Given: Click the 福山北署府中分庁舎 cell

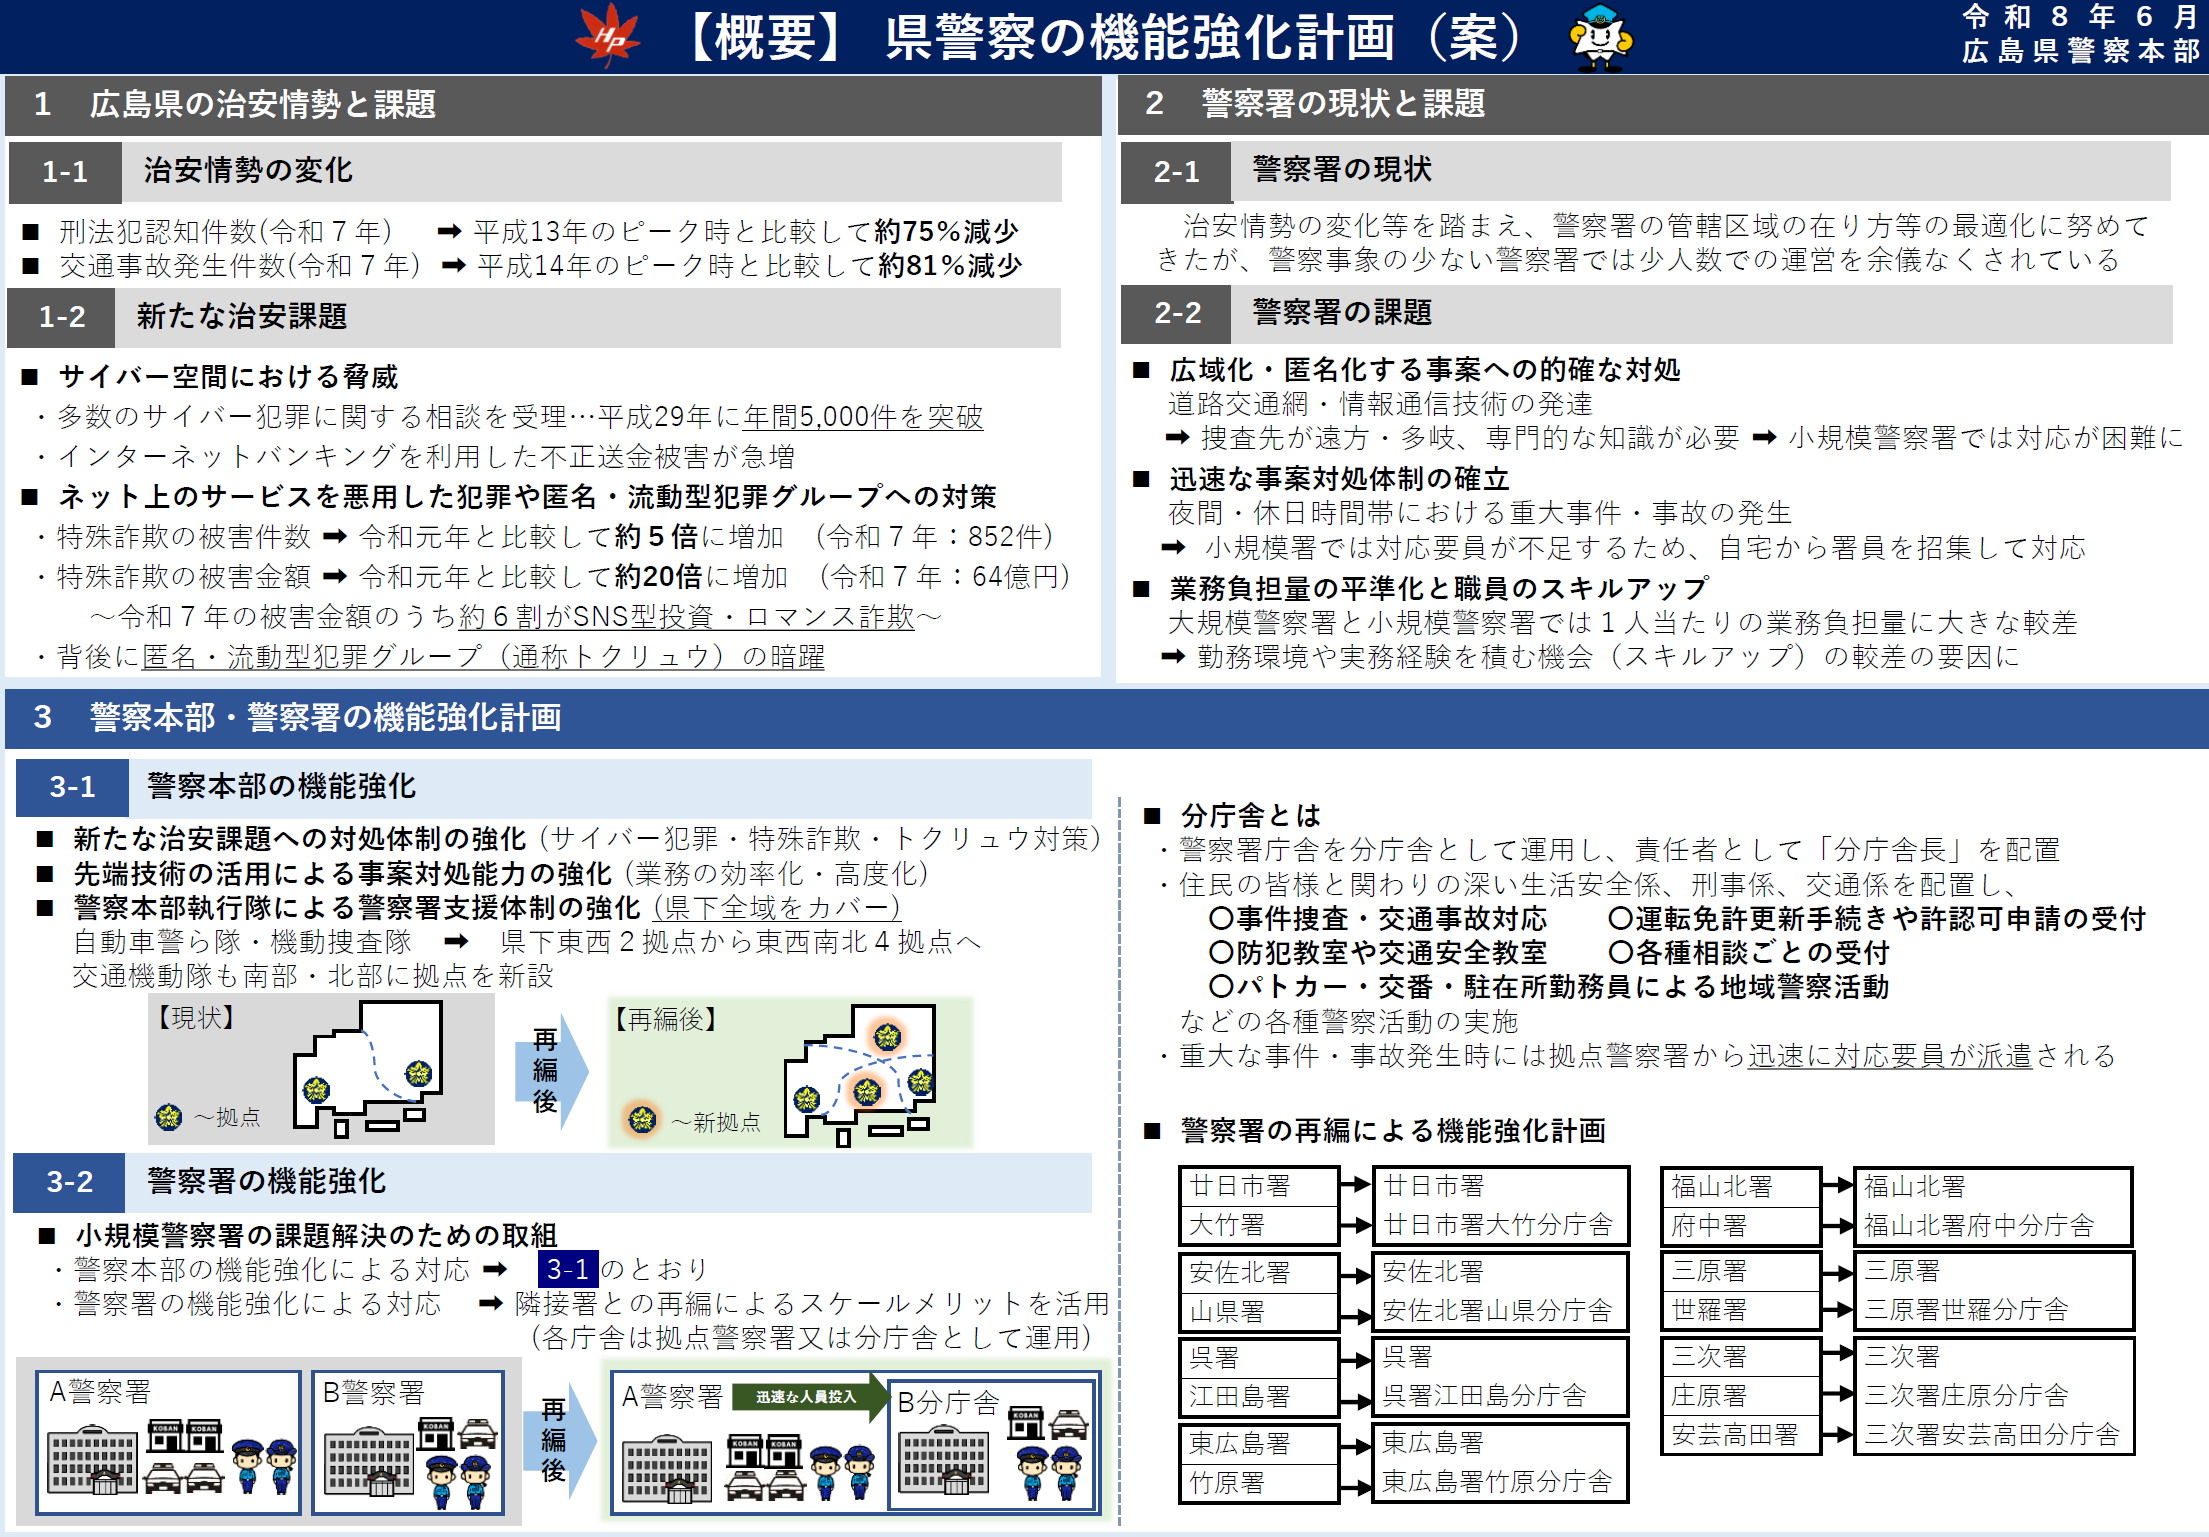Looking at the screenshot, I should coord(1994,1226).
